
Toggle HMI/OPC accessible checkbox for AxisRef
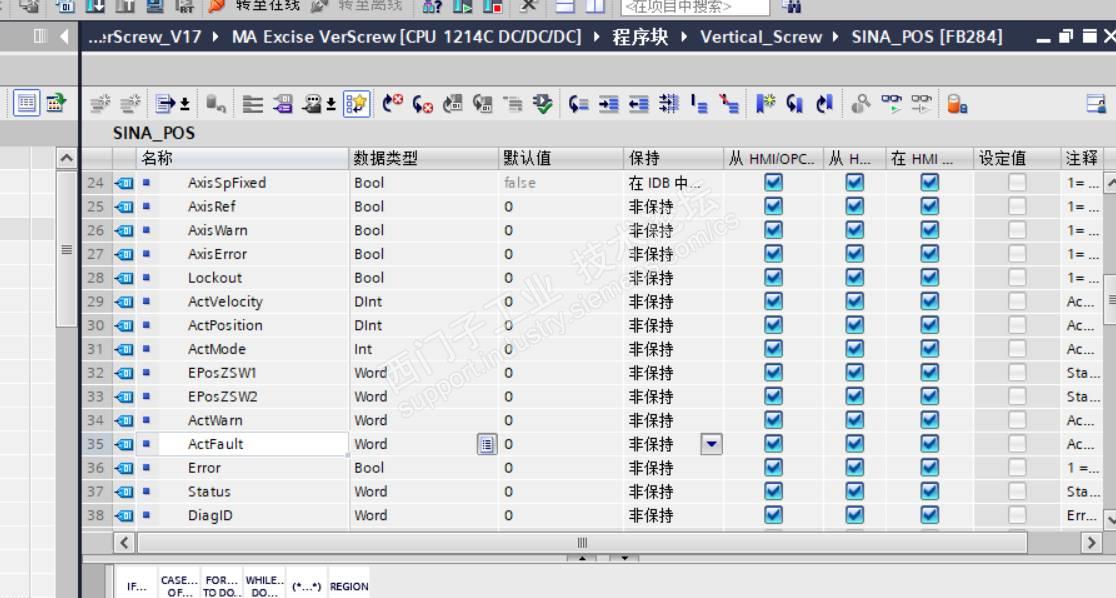pos(774,206)
